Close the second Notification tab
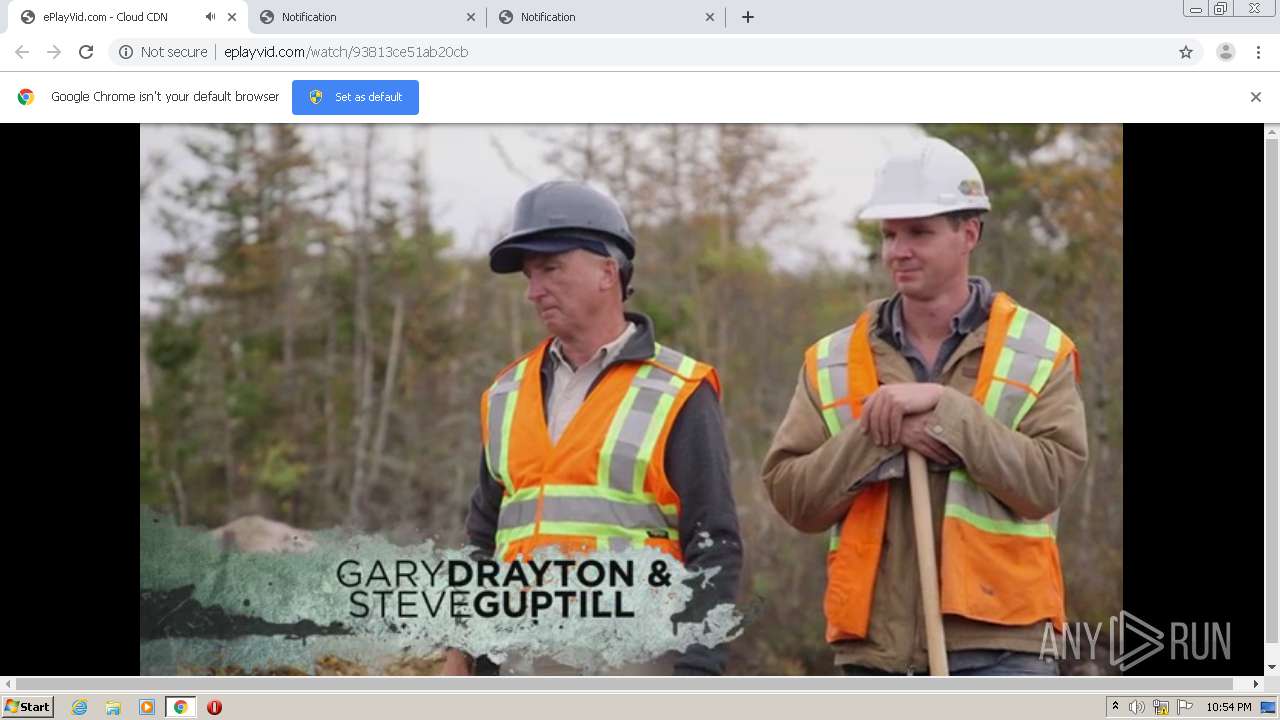Viewport: 1280px width, 720px height. tap(710, 17)
